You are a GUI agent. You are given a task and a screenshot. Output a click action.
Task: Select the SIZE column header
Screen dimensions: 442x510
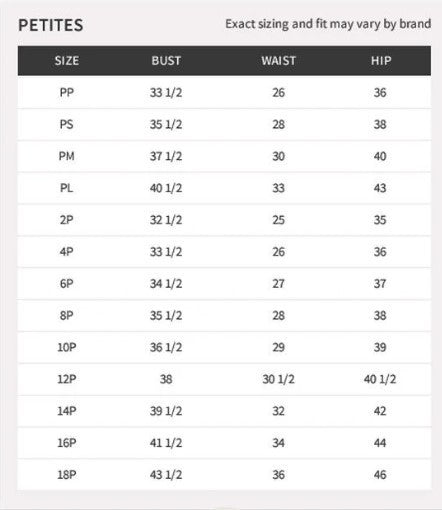tap(67, 61)
